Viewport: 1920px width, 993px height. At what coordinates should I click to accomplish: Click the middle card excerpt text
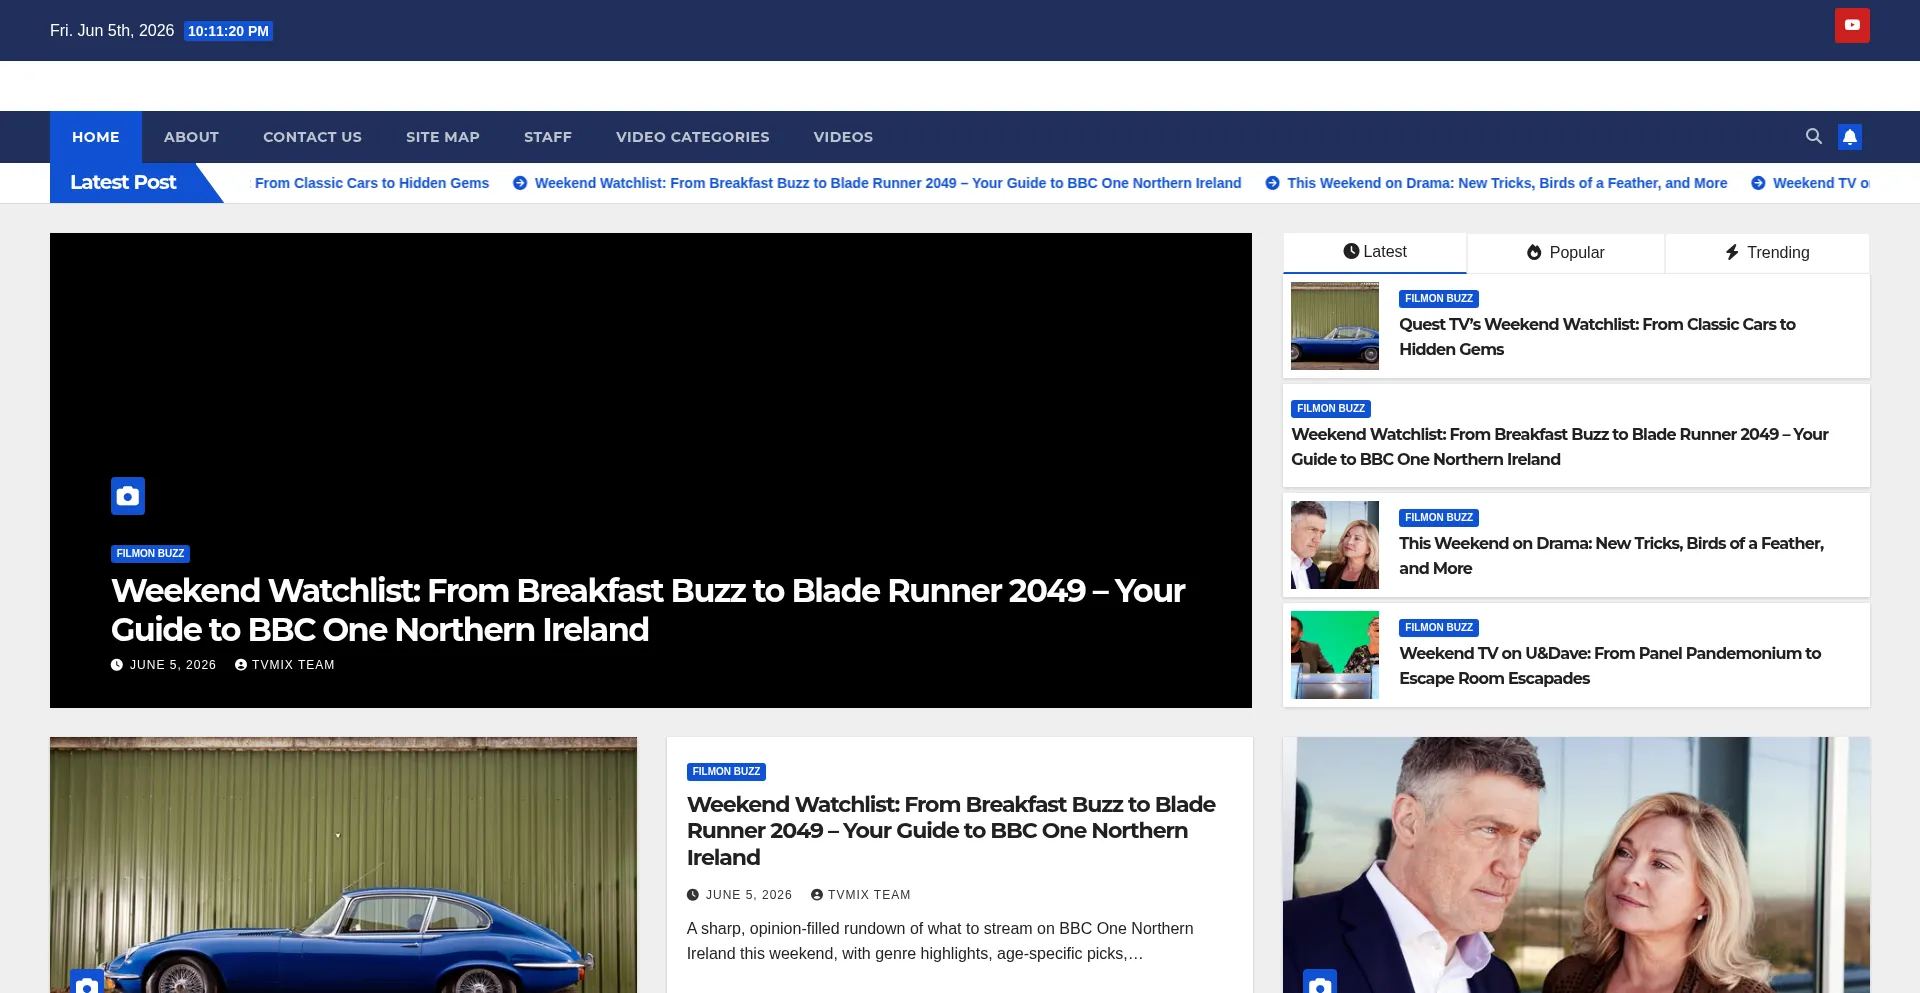tap(940, 941)
